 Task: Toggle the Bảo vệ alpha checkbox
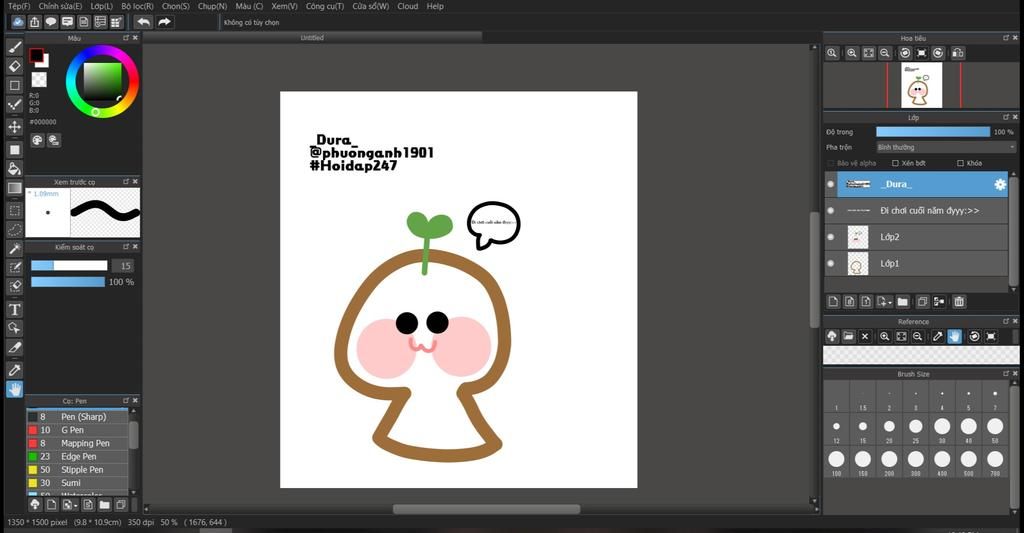tap(831, 163)
